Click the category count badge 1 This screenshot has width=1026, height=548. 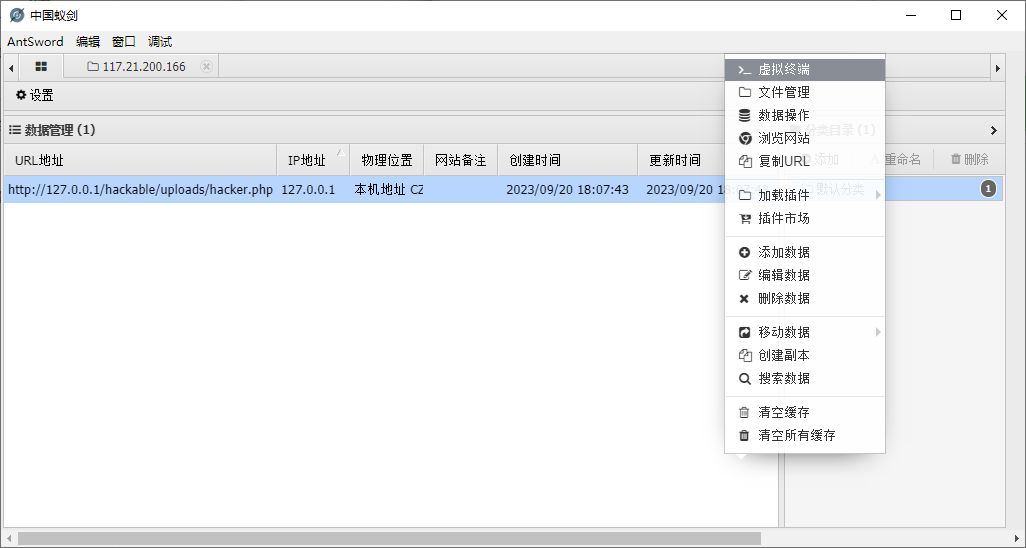pyautogui.click(x=988, y=189)
